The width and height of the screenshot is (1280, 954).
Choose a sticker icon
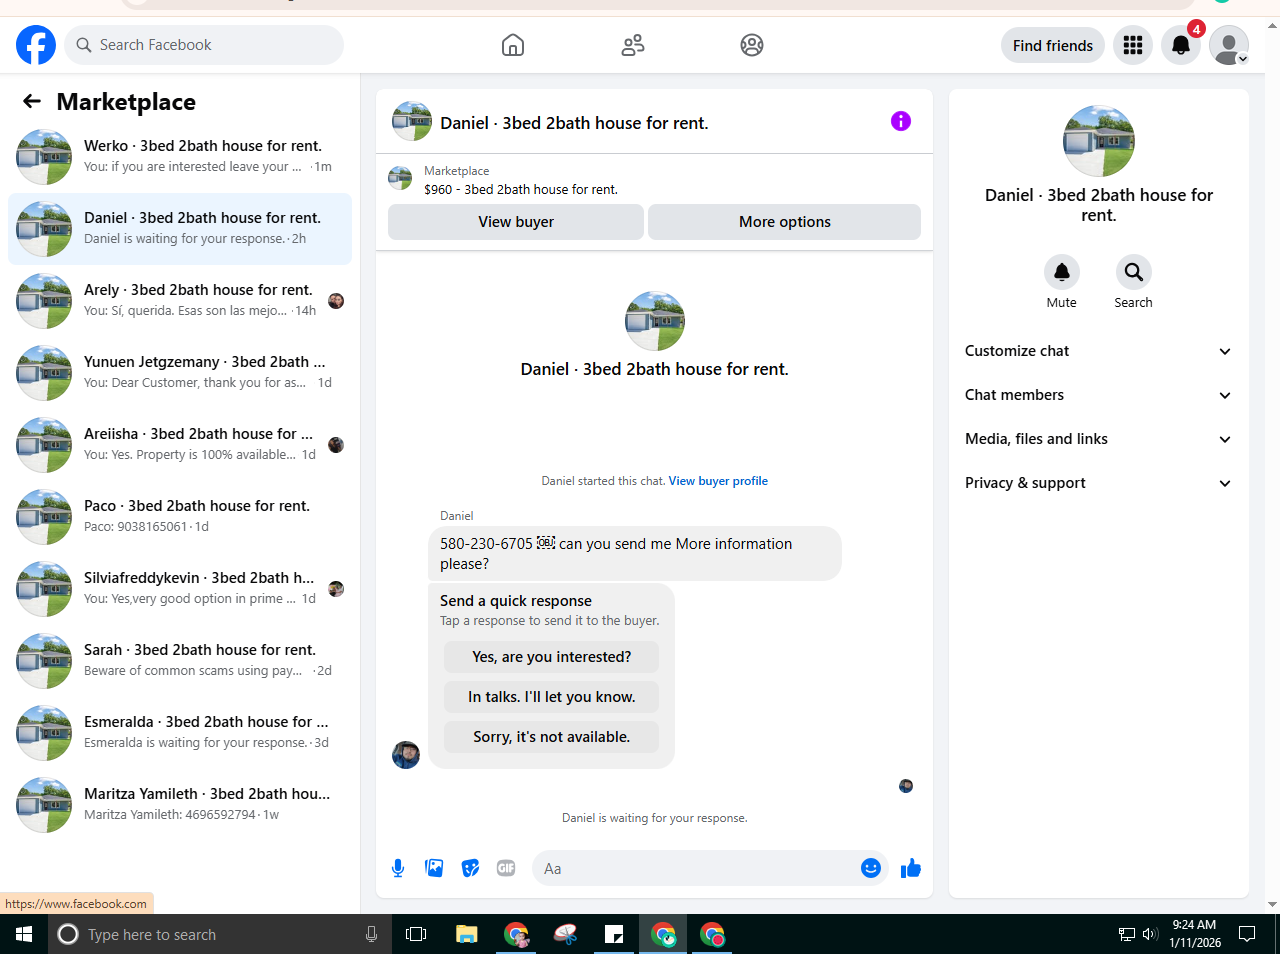pos(470,868)
